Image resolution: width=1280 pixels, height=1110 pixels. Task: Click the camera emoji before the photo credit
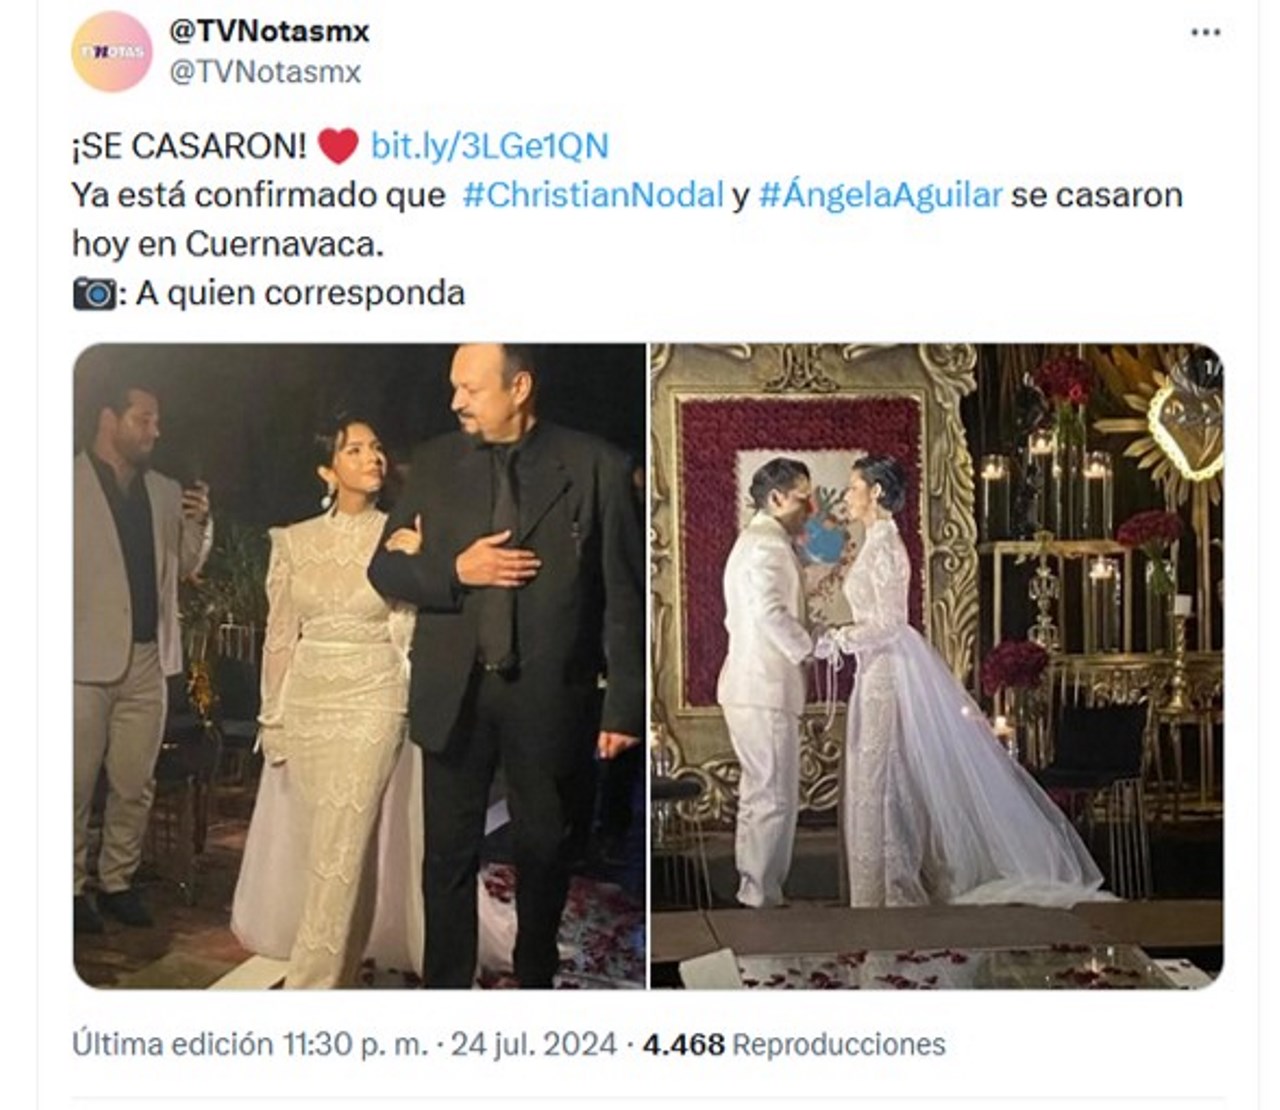tap(94, 294)
